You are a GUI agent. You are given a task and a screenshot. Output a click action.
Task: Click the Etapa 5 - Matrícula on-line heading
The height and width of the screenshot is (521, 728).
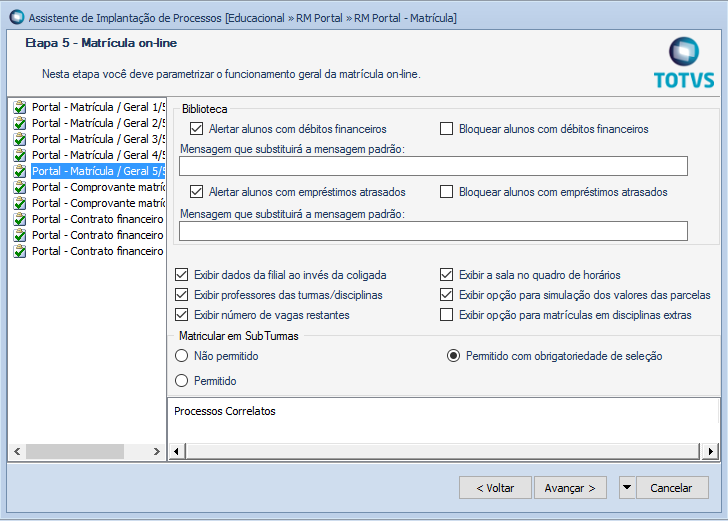click(101, 43)
